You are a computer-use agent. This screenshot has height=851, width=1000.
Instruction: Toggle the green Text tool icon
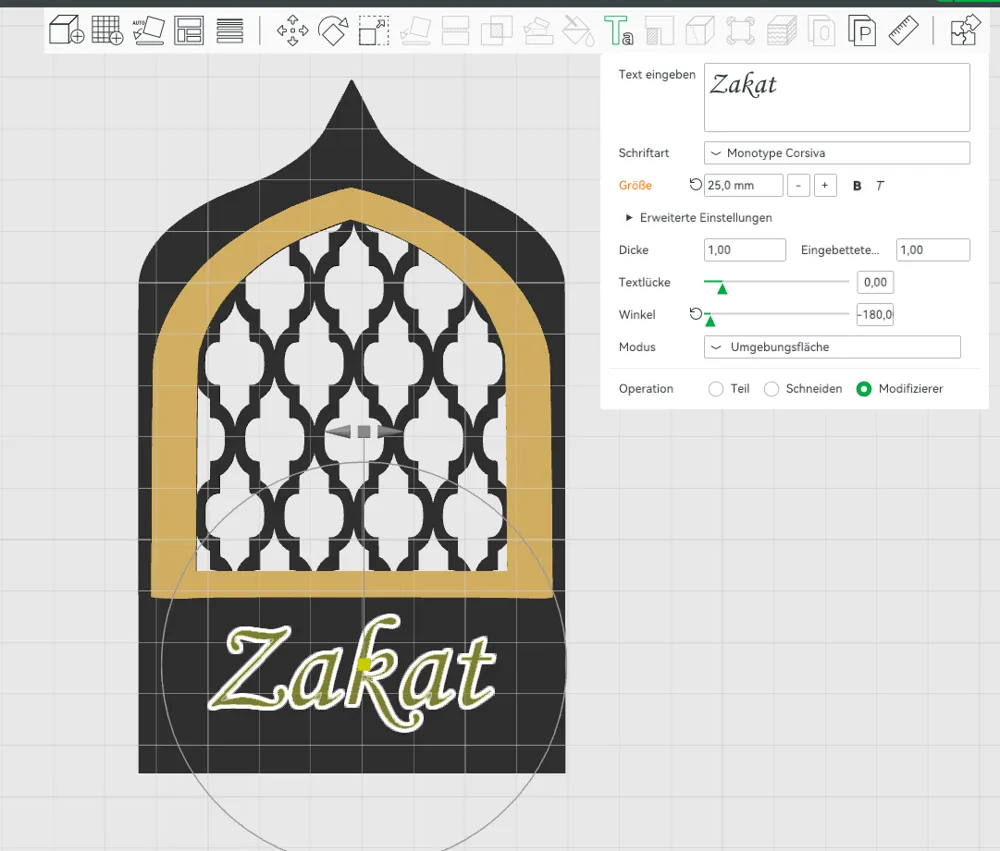618,30
